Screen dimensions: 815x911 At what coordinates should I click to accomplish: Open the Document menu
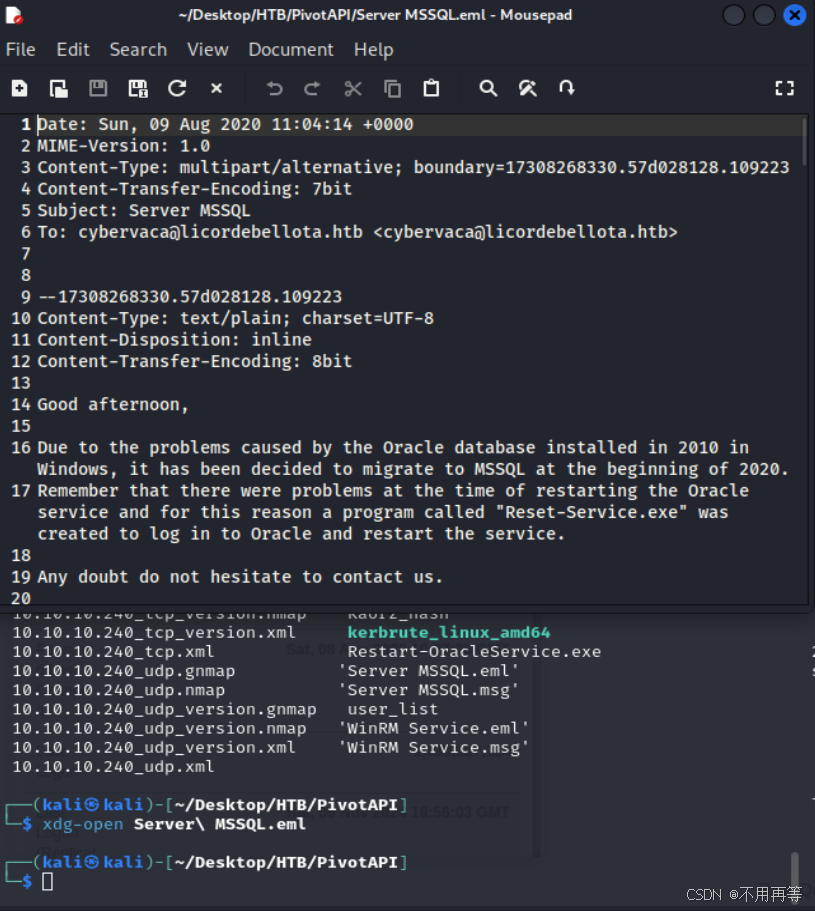click(x=291, y=50)
